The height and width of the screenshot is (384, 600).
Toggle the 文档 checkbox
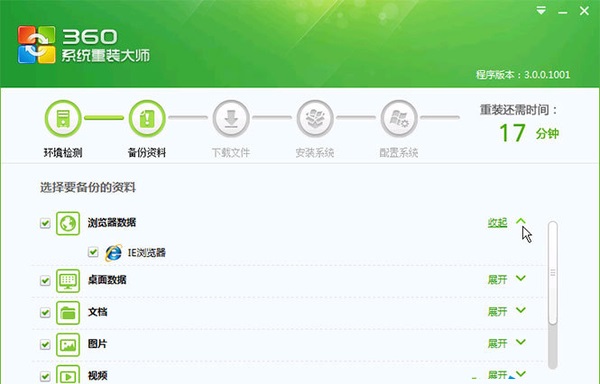(45, 313)
